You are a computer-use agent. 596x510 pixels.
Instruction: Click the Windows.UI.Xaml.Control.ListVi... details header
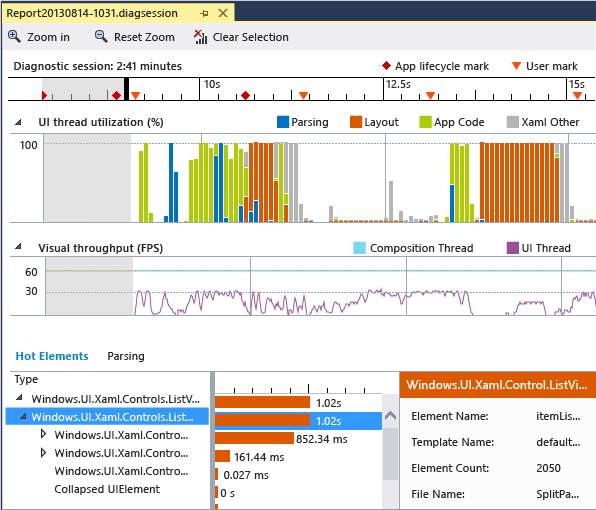click(x=498, y=385)
